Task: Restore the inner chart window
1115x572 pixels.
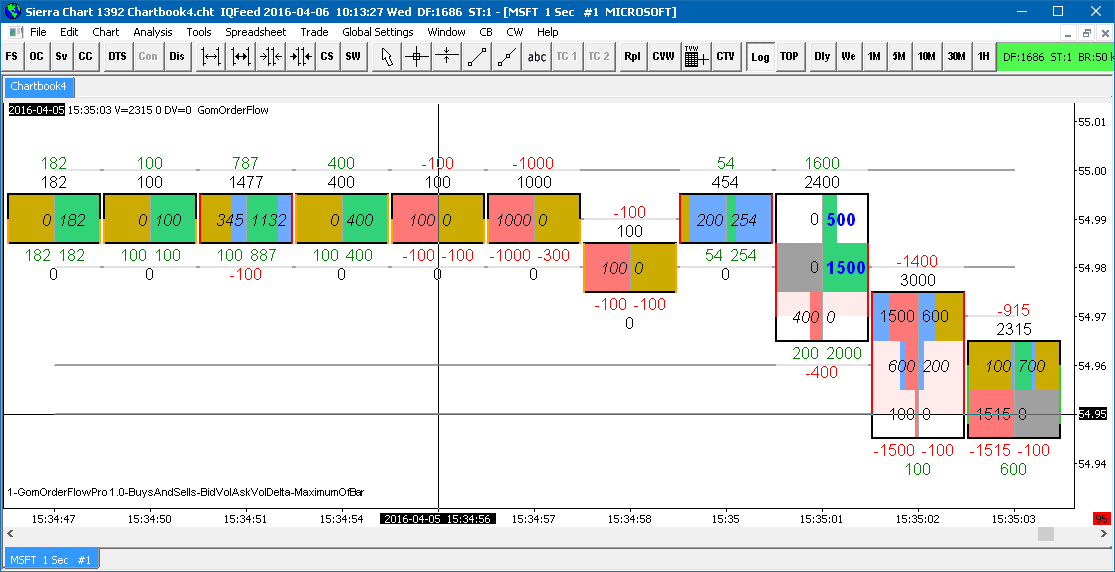Action: [x=1086, y=33]
